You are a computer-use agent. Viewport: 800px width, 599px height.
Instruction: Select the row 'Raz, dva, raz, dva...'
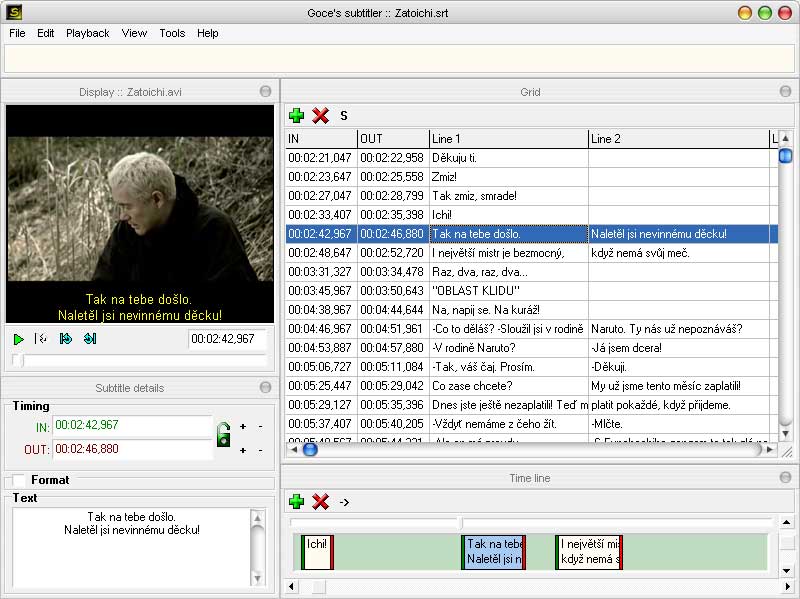point(532,272)
